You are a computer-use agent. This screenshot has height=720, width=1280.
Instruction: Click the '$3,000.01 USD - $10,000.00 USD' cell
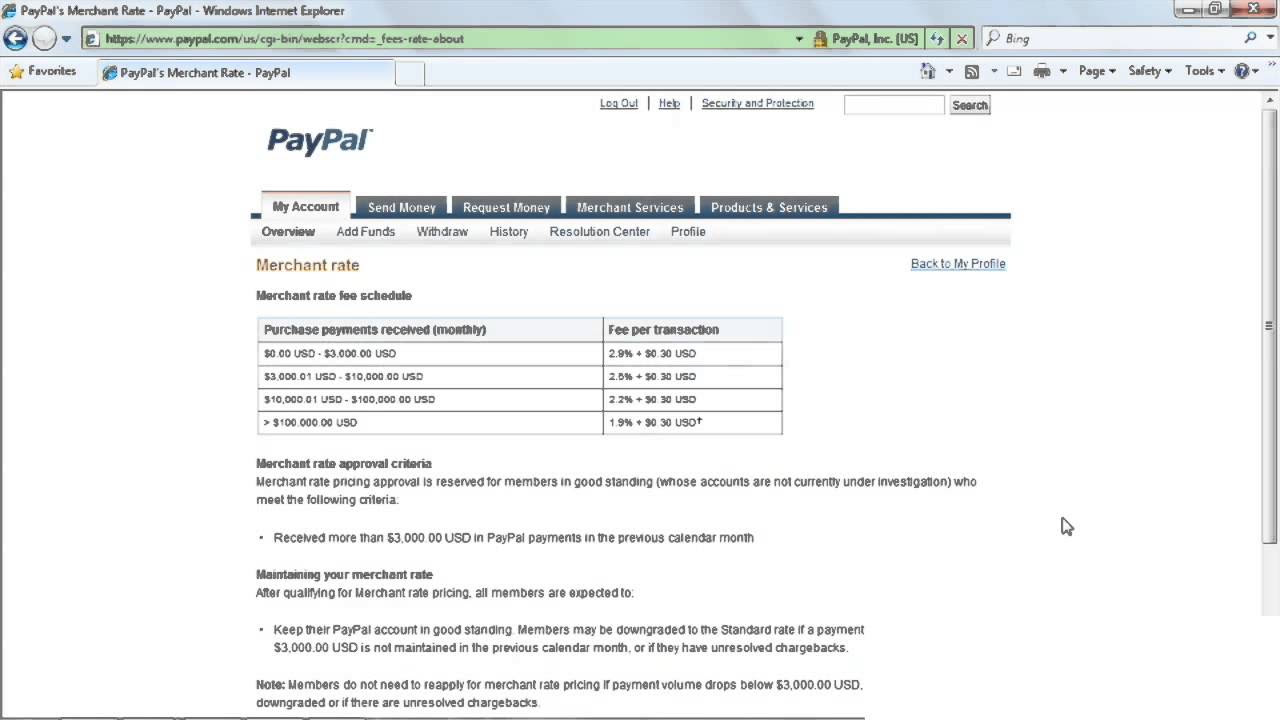pyautogui.click(x=430, y=377)
